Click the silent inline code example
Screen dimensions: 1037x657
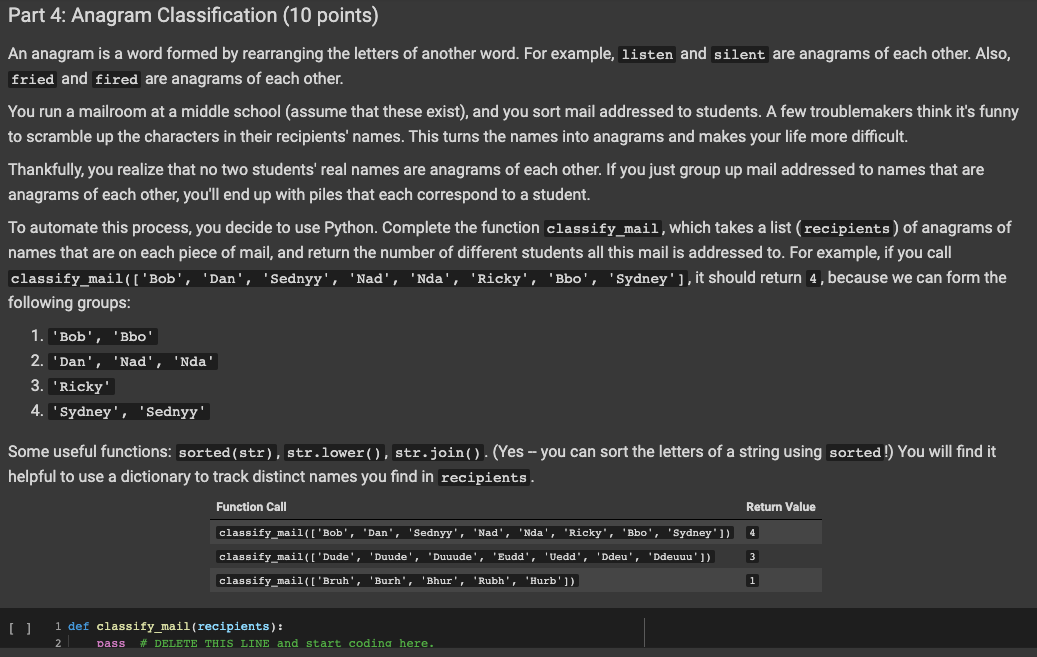point(739,54)
